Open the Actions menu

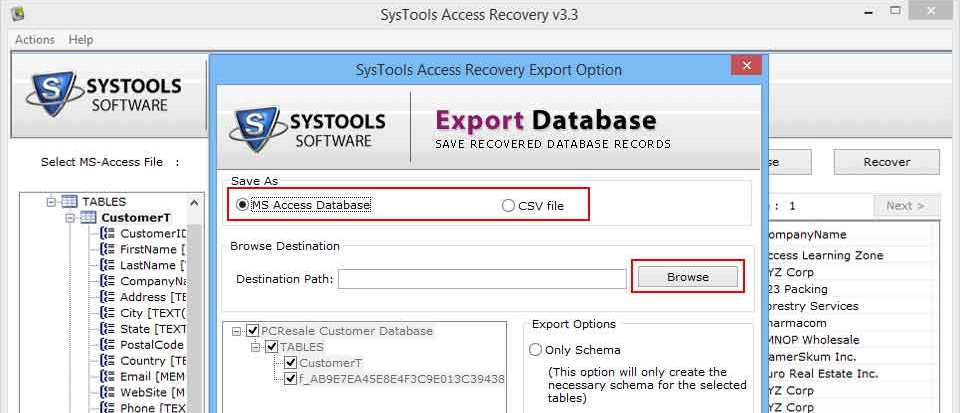(x=34, y=39)
